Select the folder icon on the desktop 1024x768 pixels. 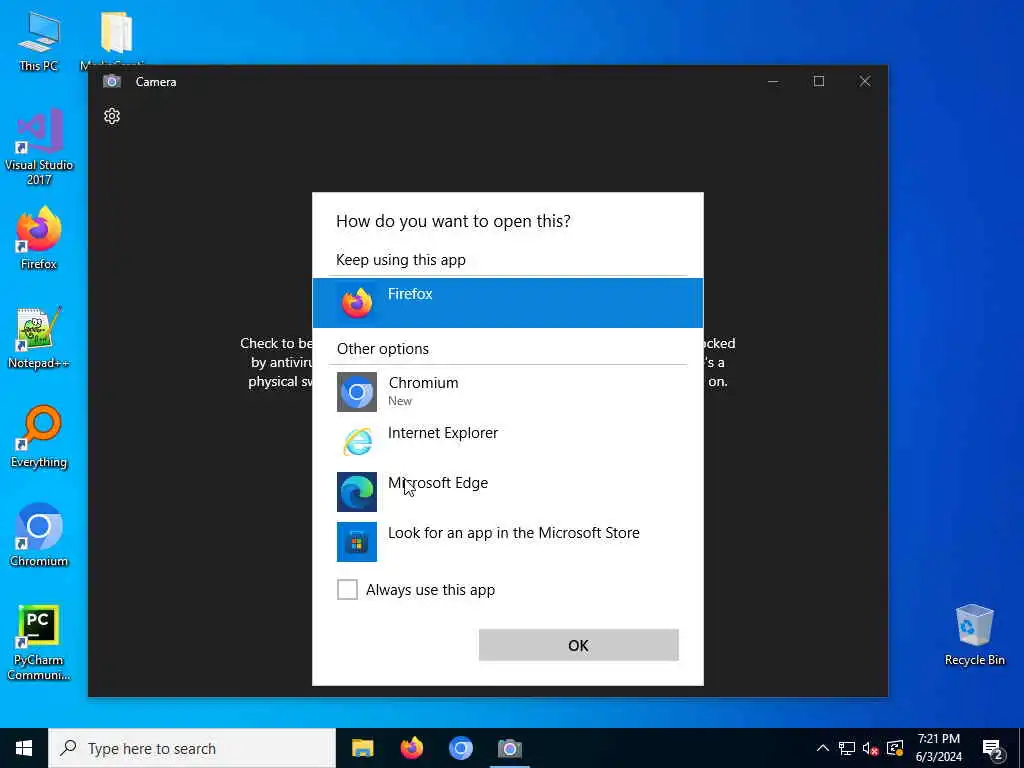click(116, 34)
